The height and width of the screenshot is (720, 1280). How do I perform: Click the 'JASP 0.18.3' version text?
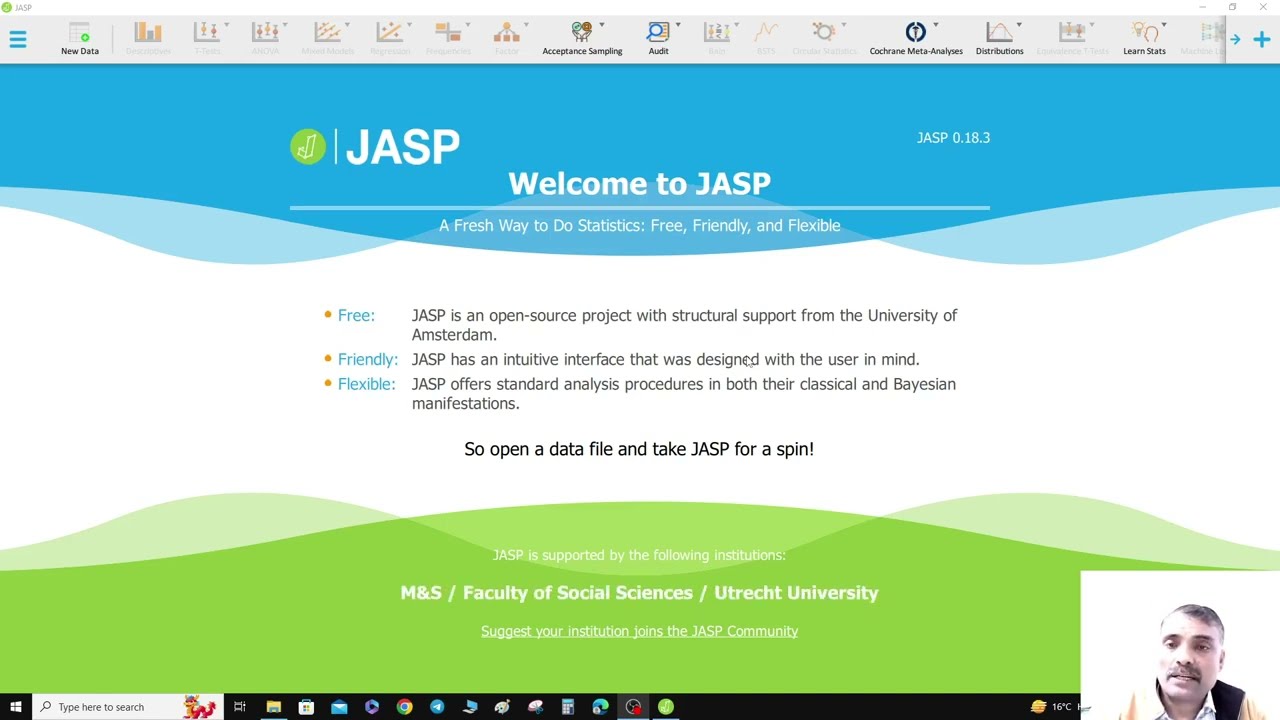953,138
